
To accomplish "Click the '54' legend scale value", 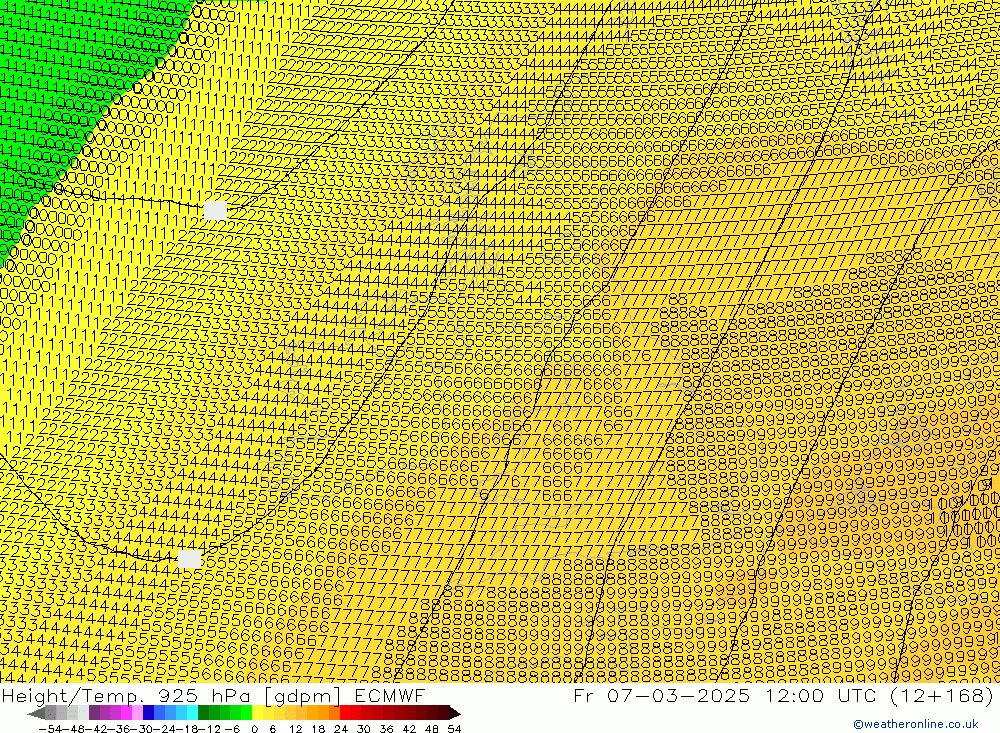I will coord(454,729).
